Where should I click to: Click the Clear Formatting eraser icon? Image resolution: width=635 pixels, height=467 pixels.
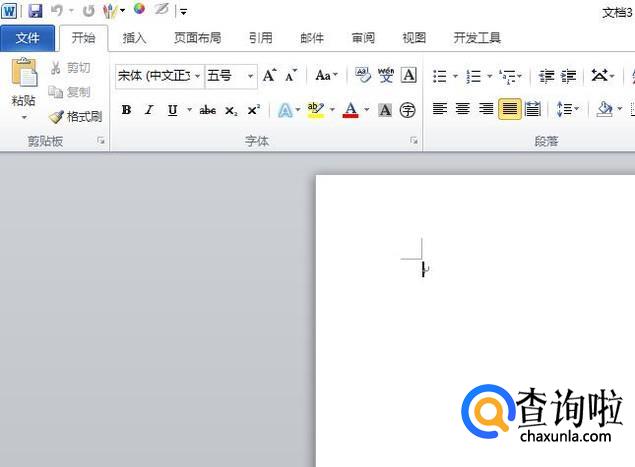(362, 75)
